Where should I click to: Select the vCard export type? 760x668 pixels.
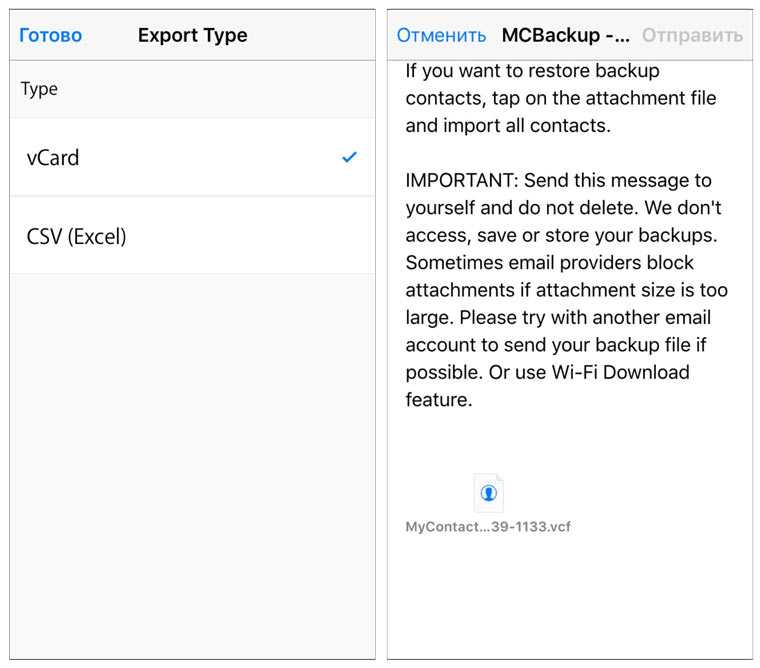pyautogui.click(x=192, y=158)
